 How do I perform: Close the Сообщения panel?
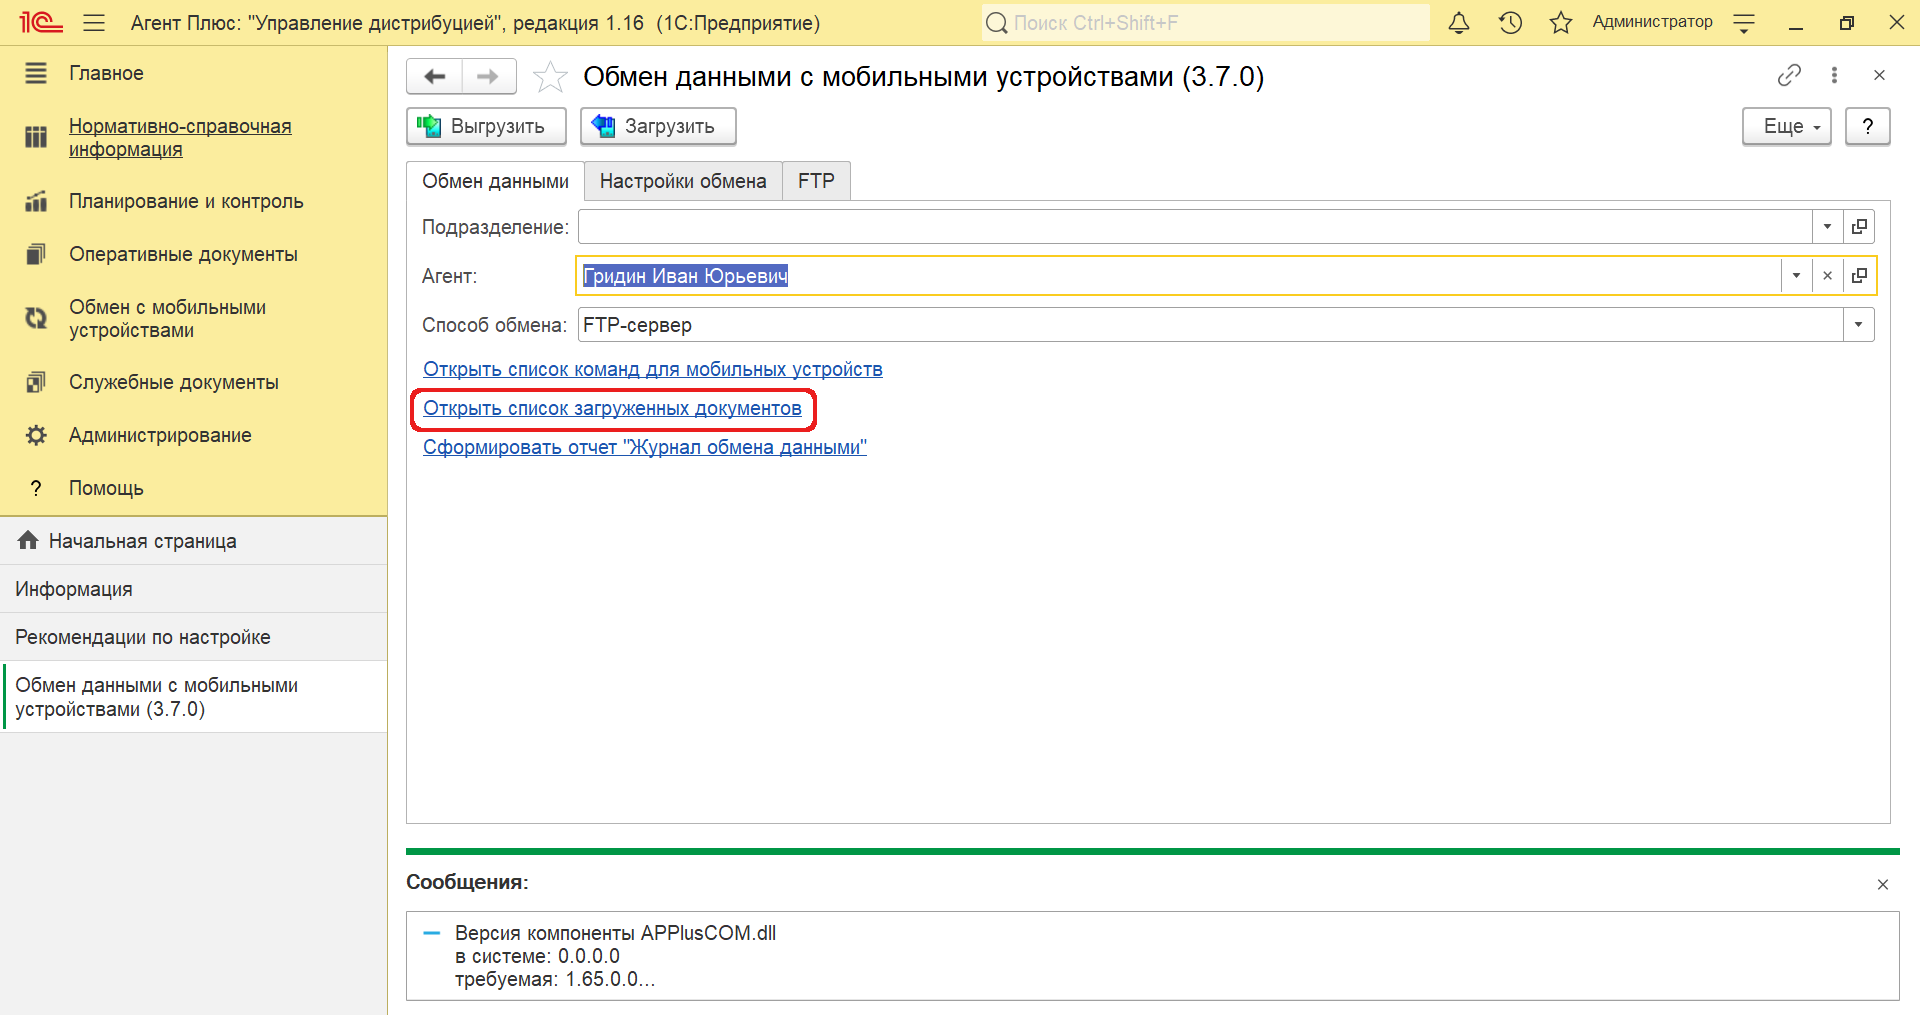pyautogui.click(x=1883, y=884)
